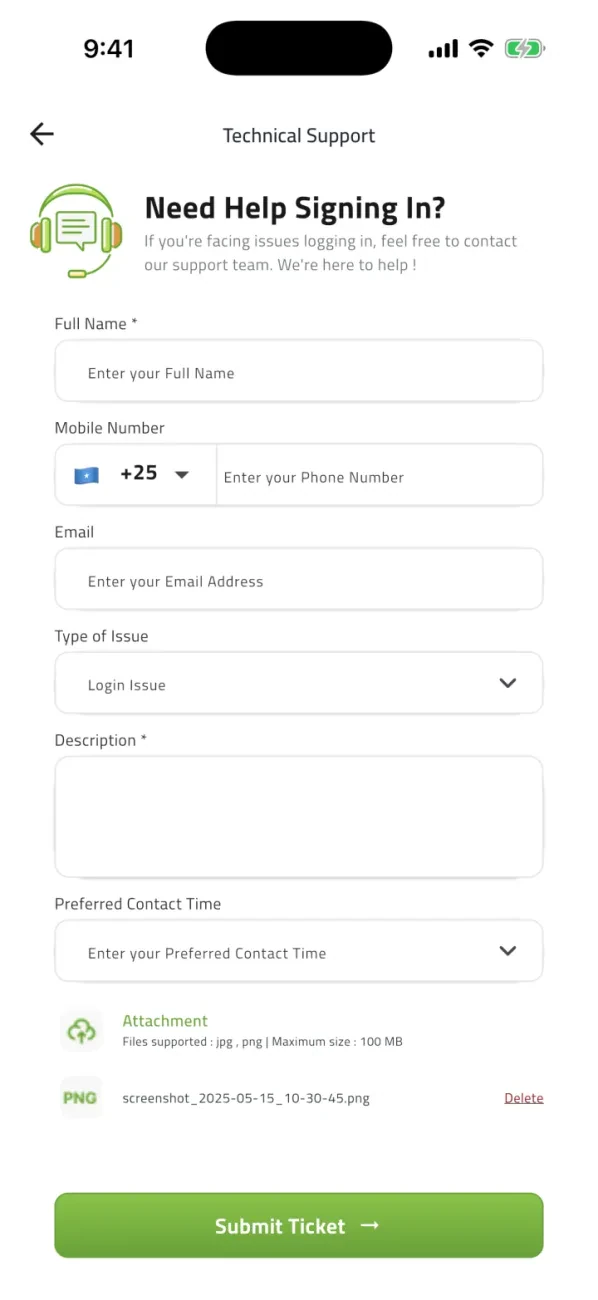Image resolution: width=598 pixels, height=1300 pixels.
Task: Submit the ticket with green button
Action: click(x=299, y=1225)
